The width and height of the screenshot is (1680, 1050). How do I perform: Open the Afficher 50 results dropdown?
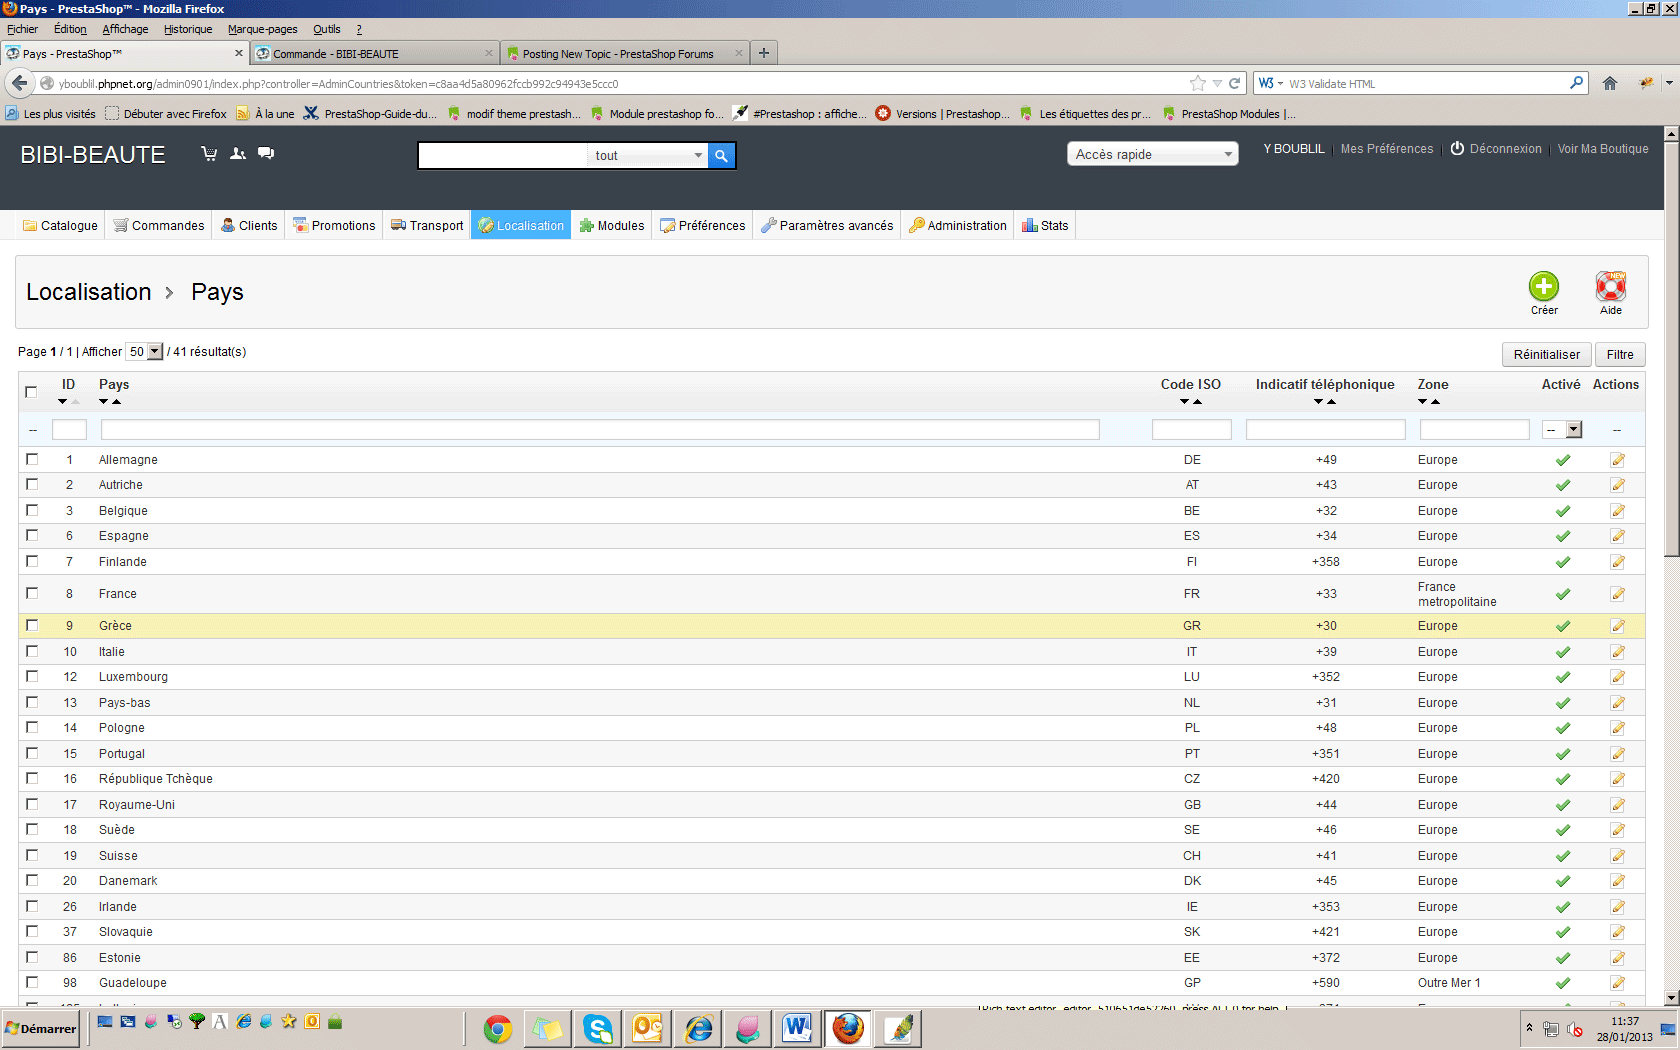145,351
